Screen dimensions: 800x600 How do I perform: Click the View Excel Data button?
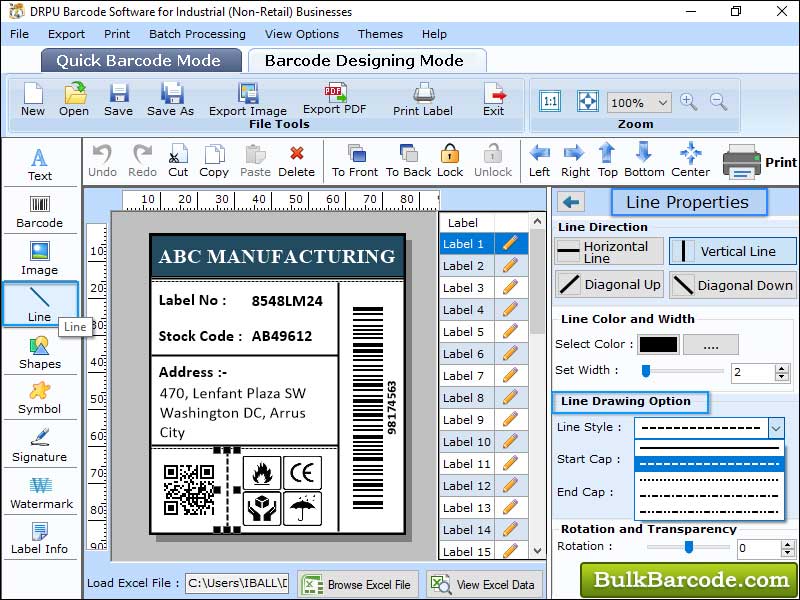[484, 584]
